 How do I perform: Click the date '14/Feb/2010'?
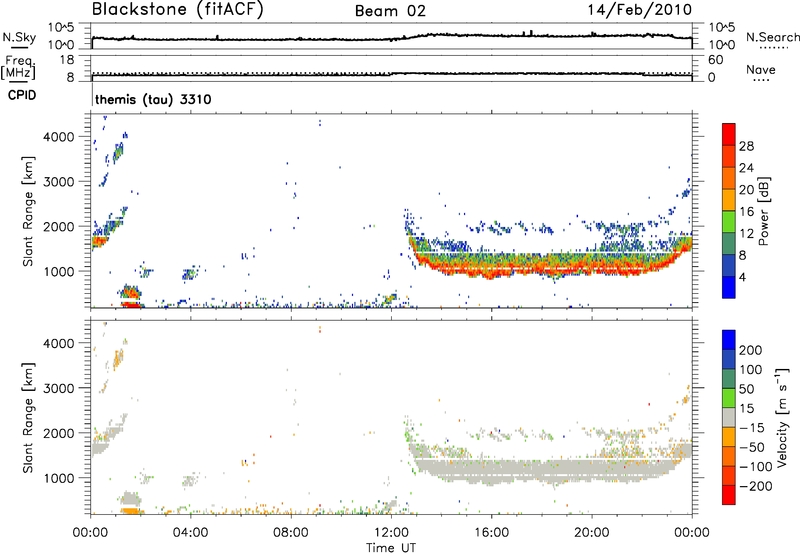(x=640, y=10)
